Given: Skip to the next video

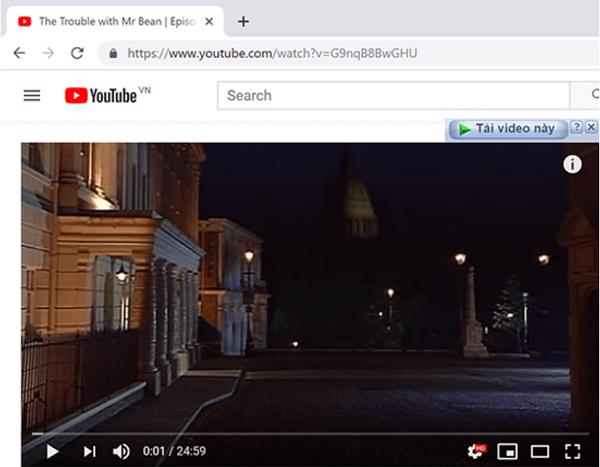Looking at the screenshot, I should pos(89,451).
